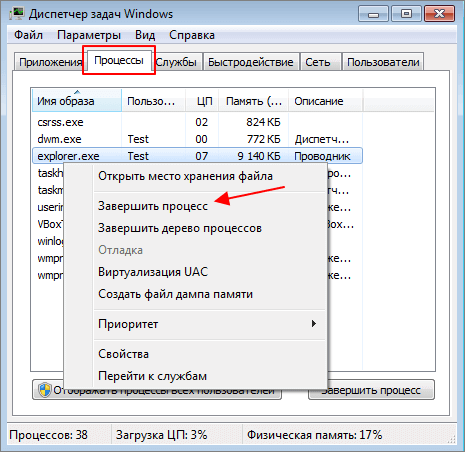465x452 pixels.
Task: Choose Перейти к службам
Action: click(209, 376)
